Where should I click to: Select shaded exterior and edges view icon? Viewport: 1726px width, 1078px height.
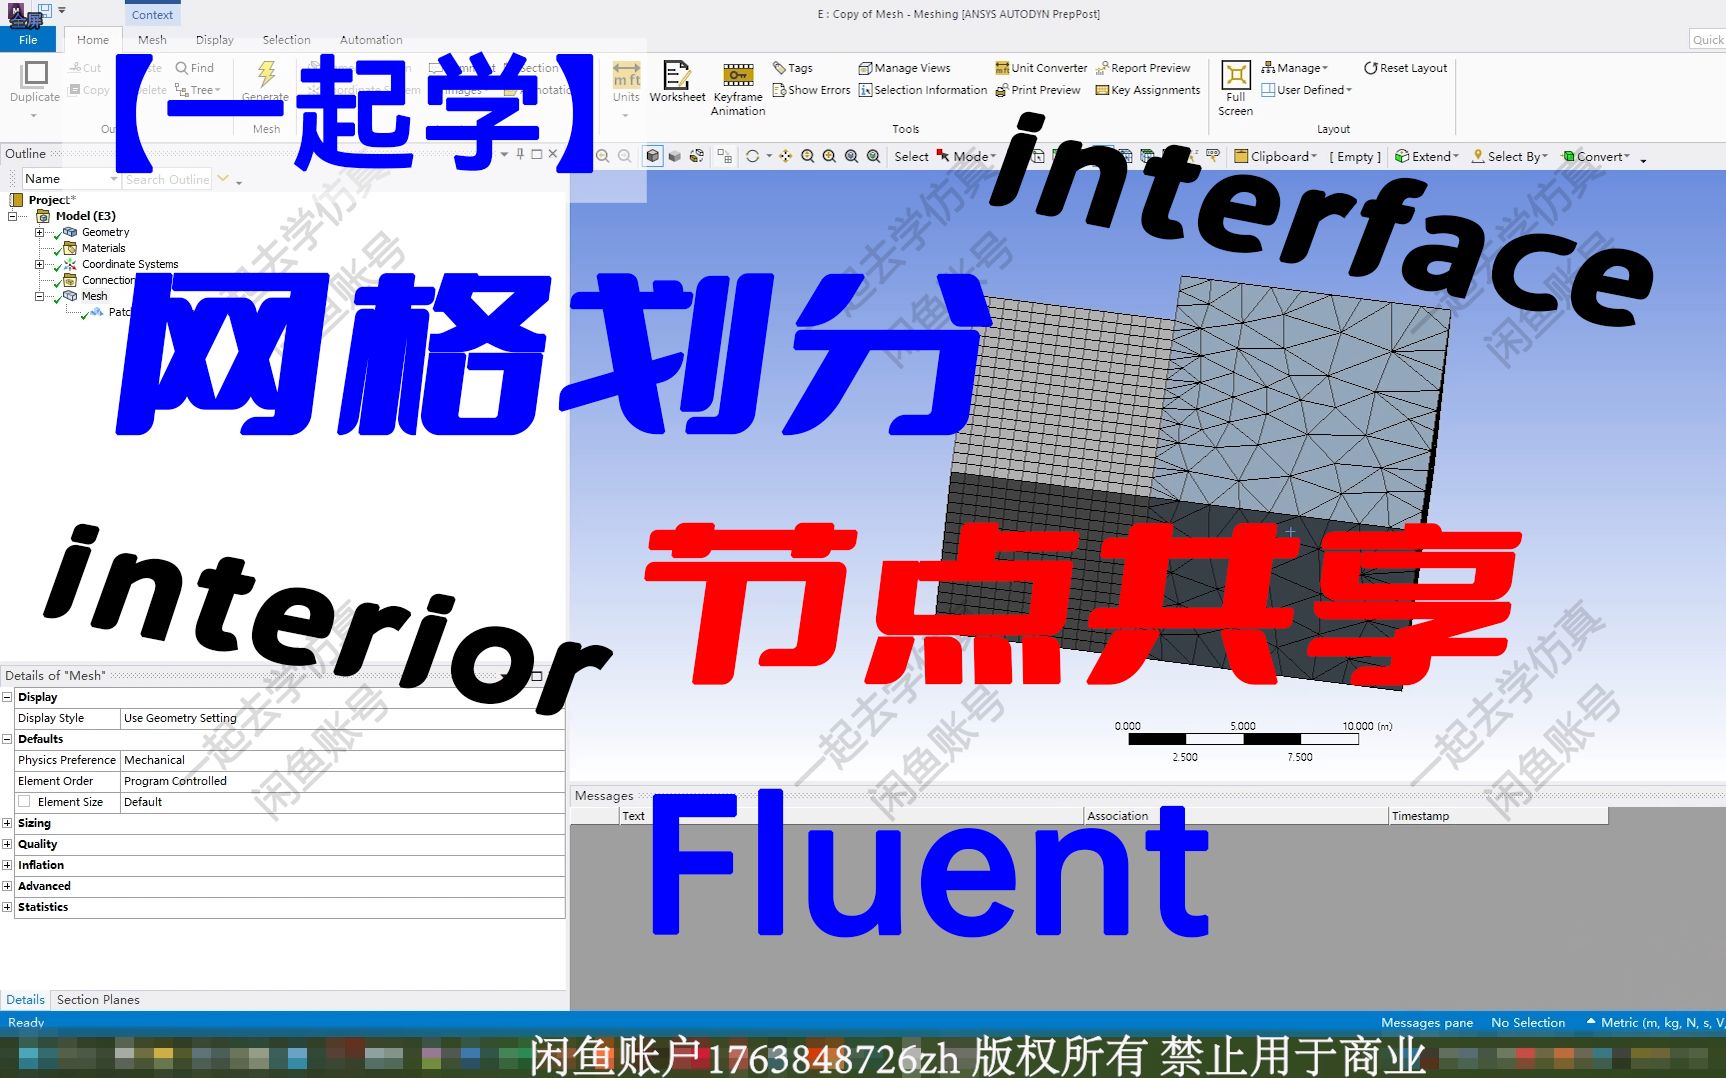pos(652,156)
